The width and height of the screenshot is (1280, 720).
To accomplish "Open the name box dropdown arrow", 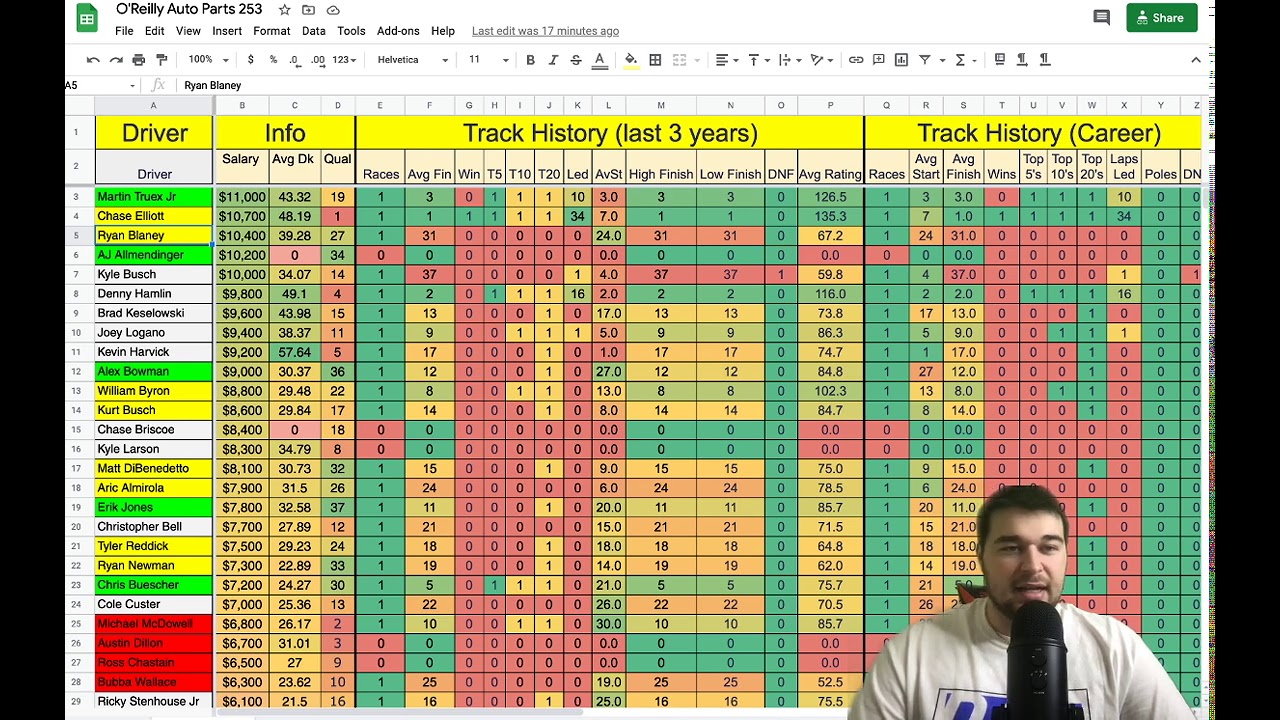I will [132, 86].
